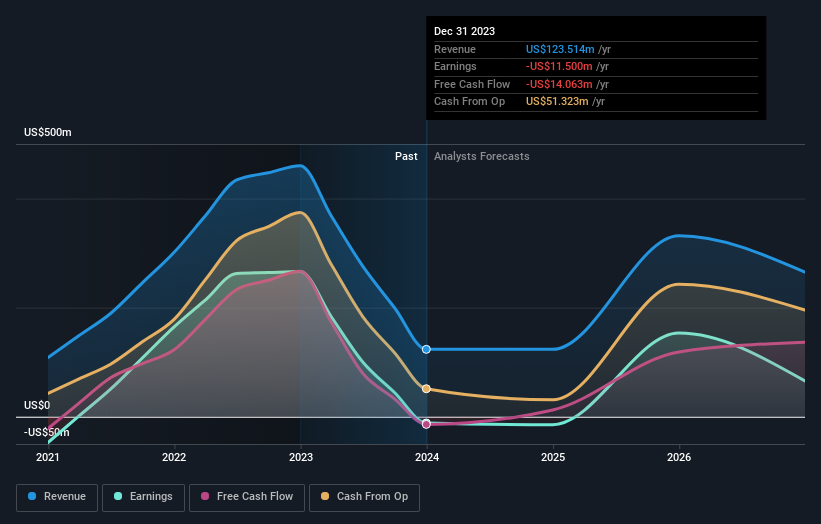Screen dimensions: 821x524
Task: Click the pink Free Cash Flow marker at 2024
Action: click(426, 424)
